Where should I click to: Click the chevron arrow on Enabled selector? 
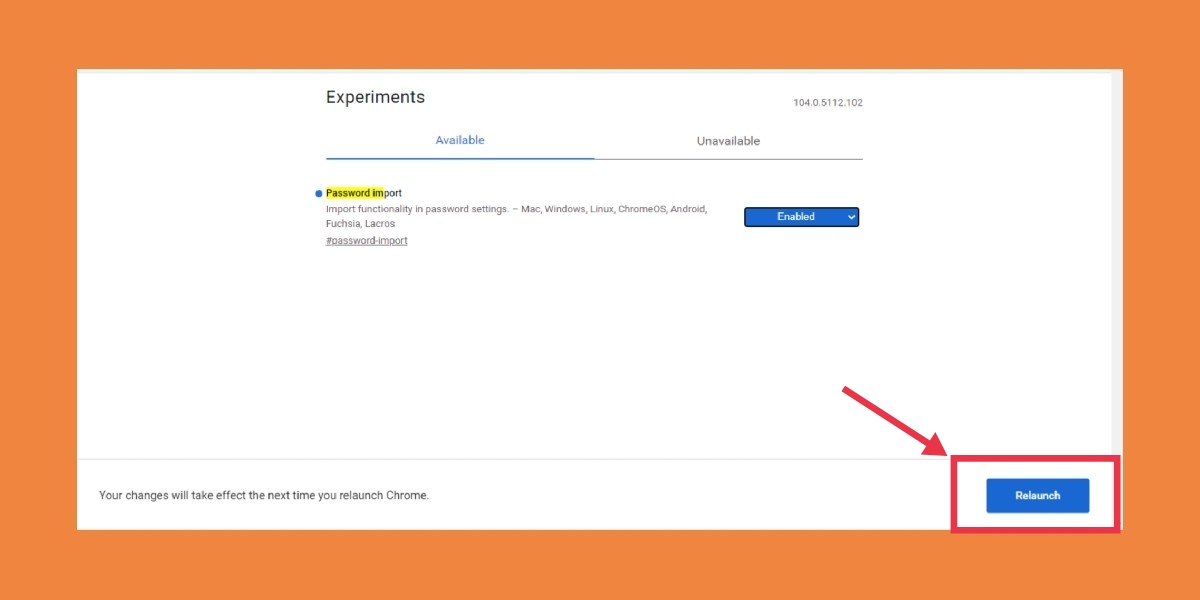pos(851,217)
